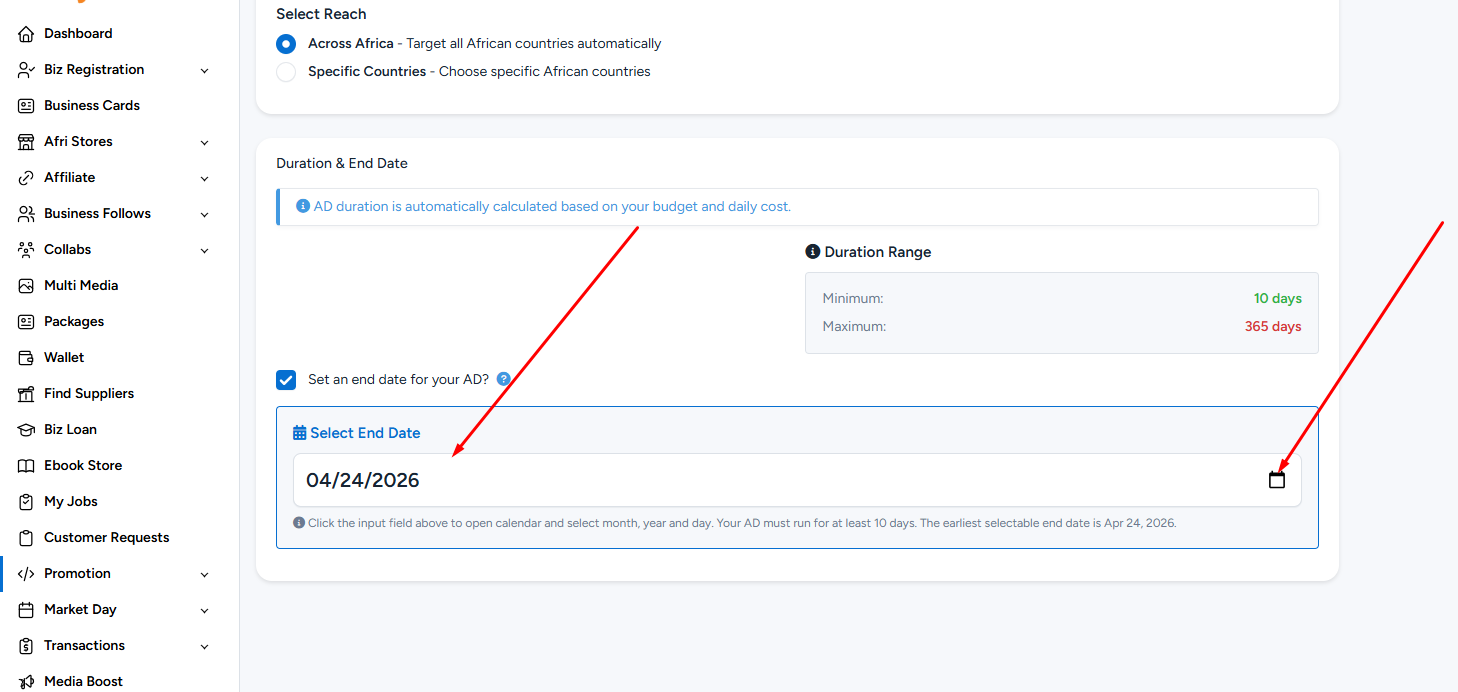Click the calendar picker icon in date field
The width and height of the screenshot is (1458, 692).
(1276, 480)
